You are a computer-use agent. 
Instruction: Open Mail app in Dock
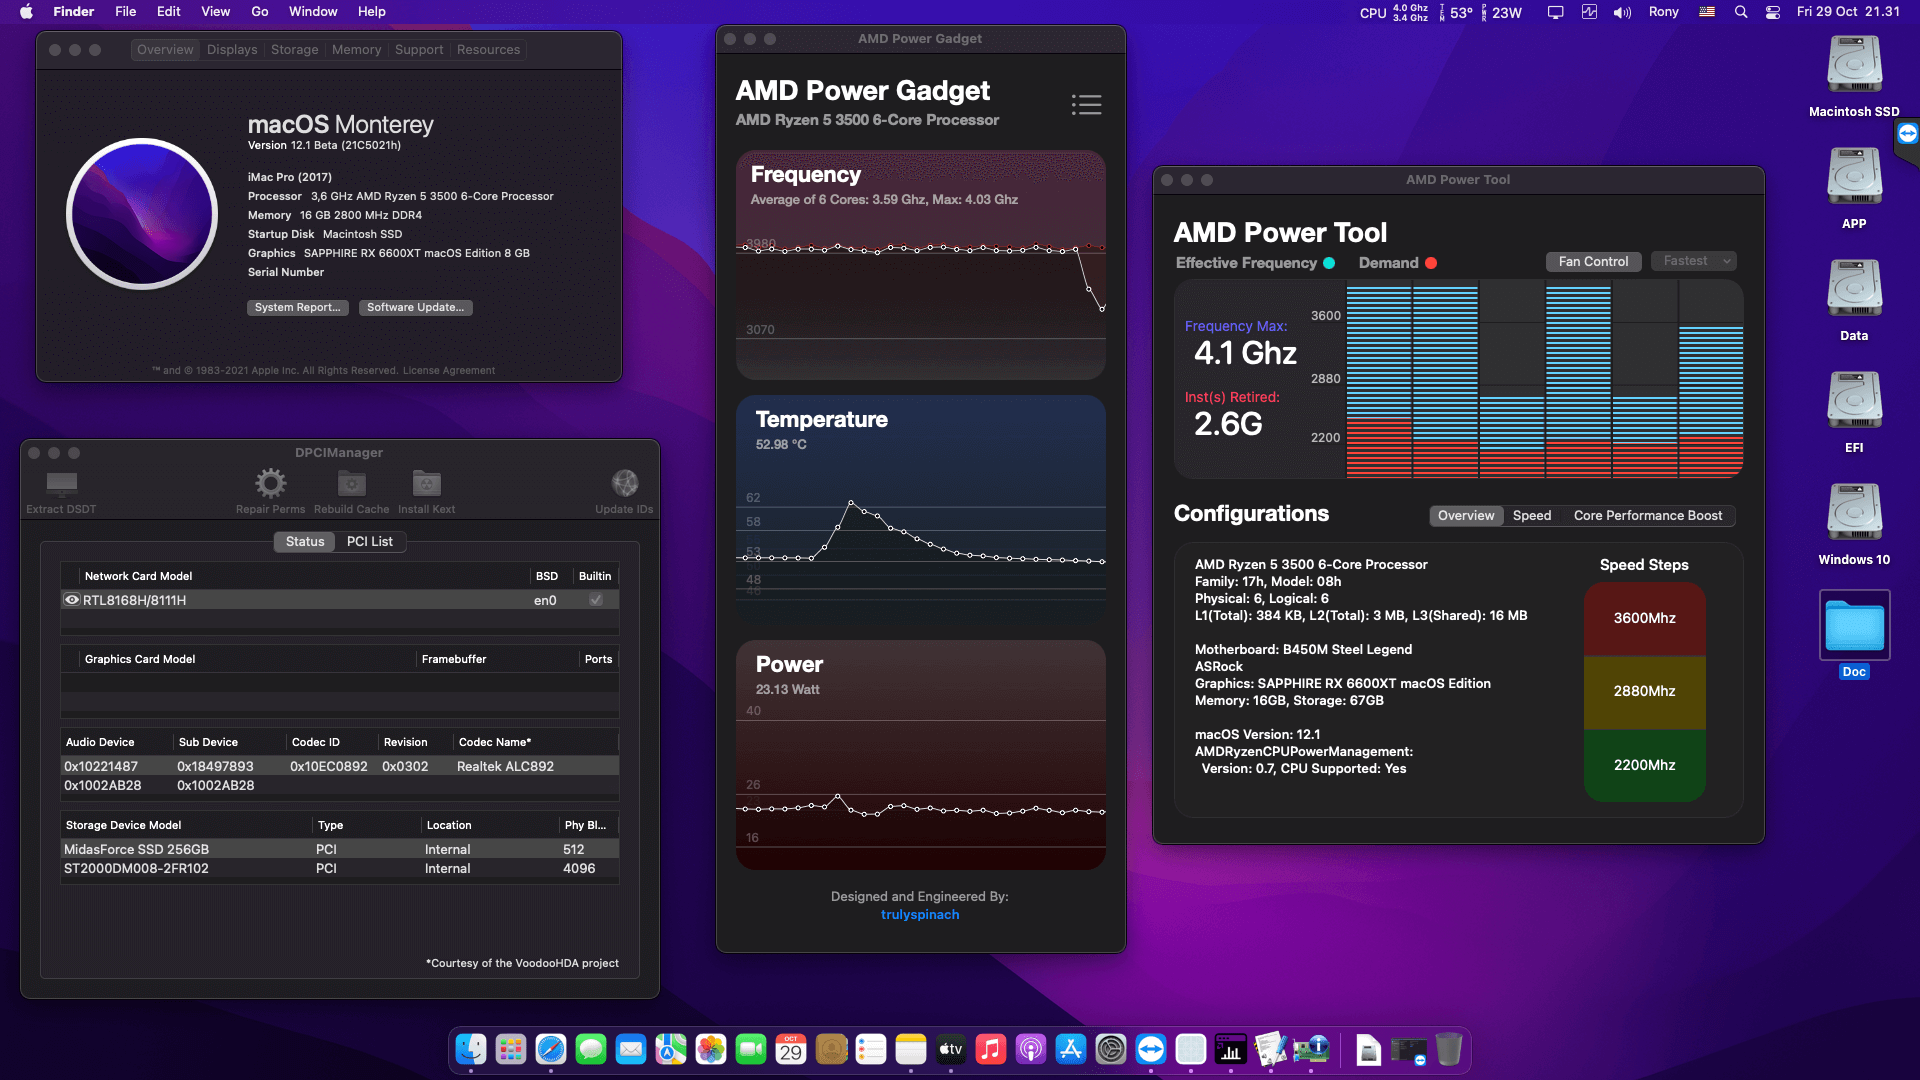(x=631, y=1049)
